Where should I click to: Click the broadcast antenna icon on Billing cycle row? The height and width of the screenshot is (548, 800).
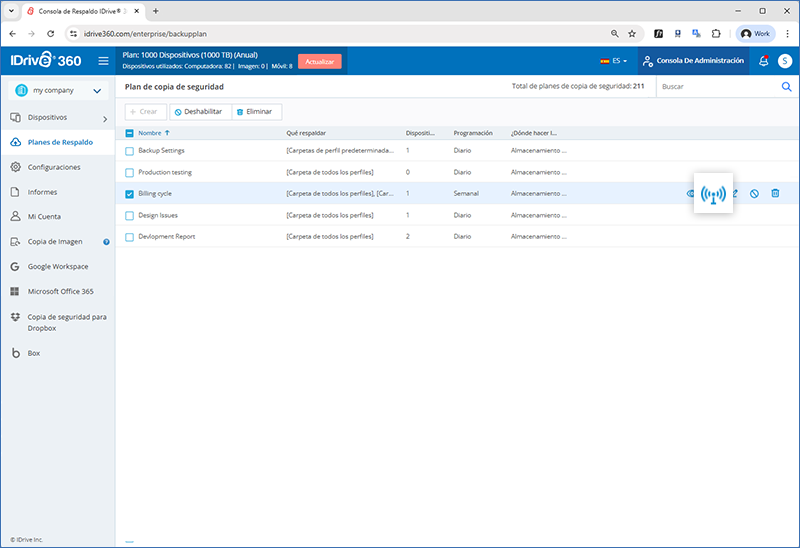[712, 193]
